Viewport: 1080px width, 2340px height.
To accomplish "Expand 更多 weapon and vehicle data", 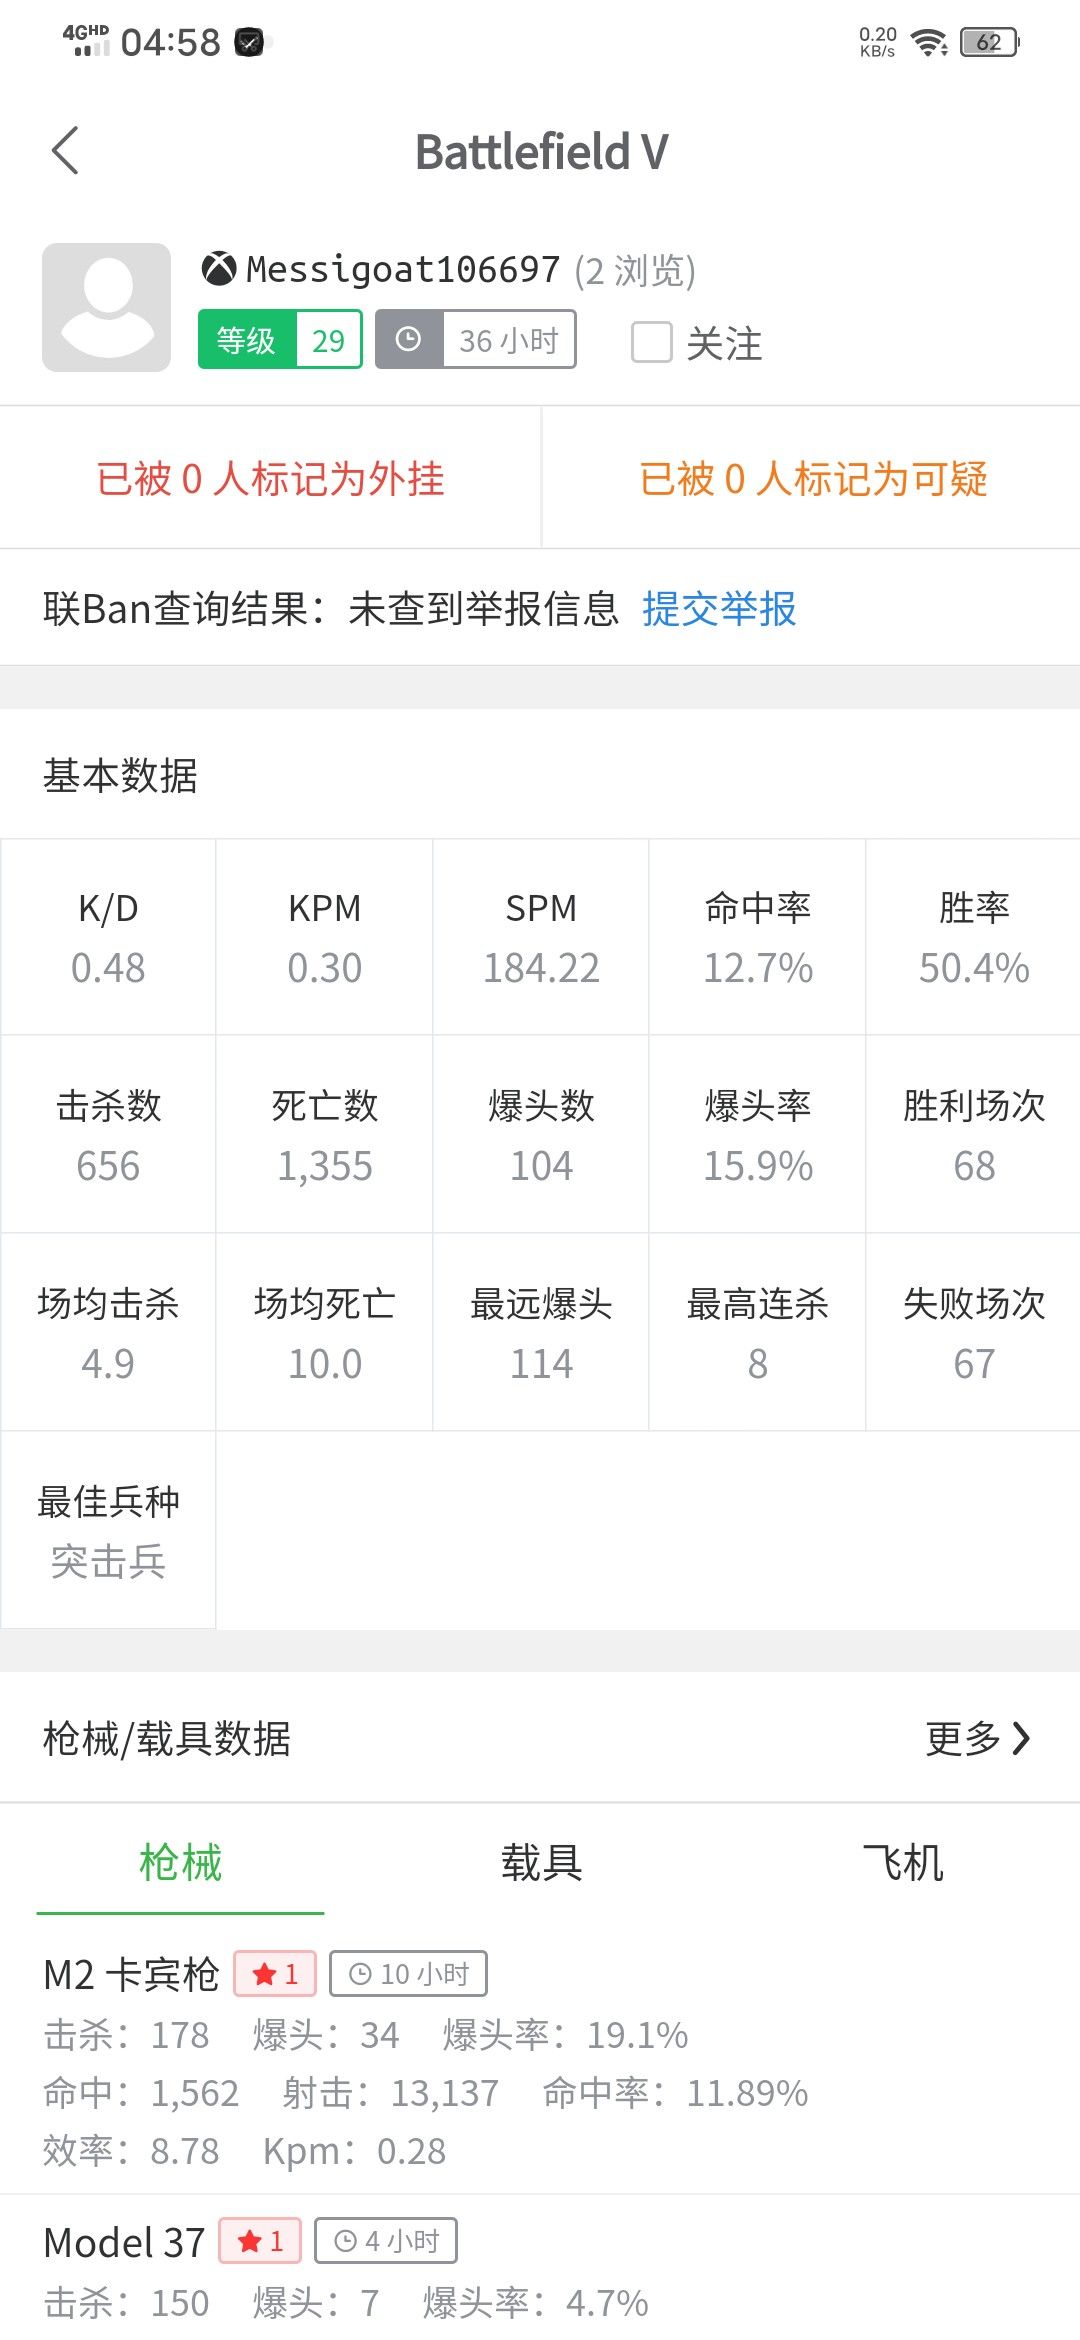I will click(977, 1738).
